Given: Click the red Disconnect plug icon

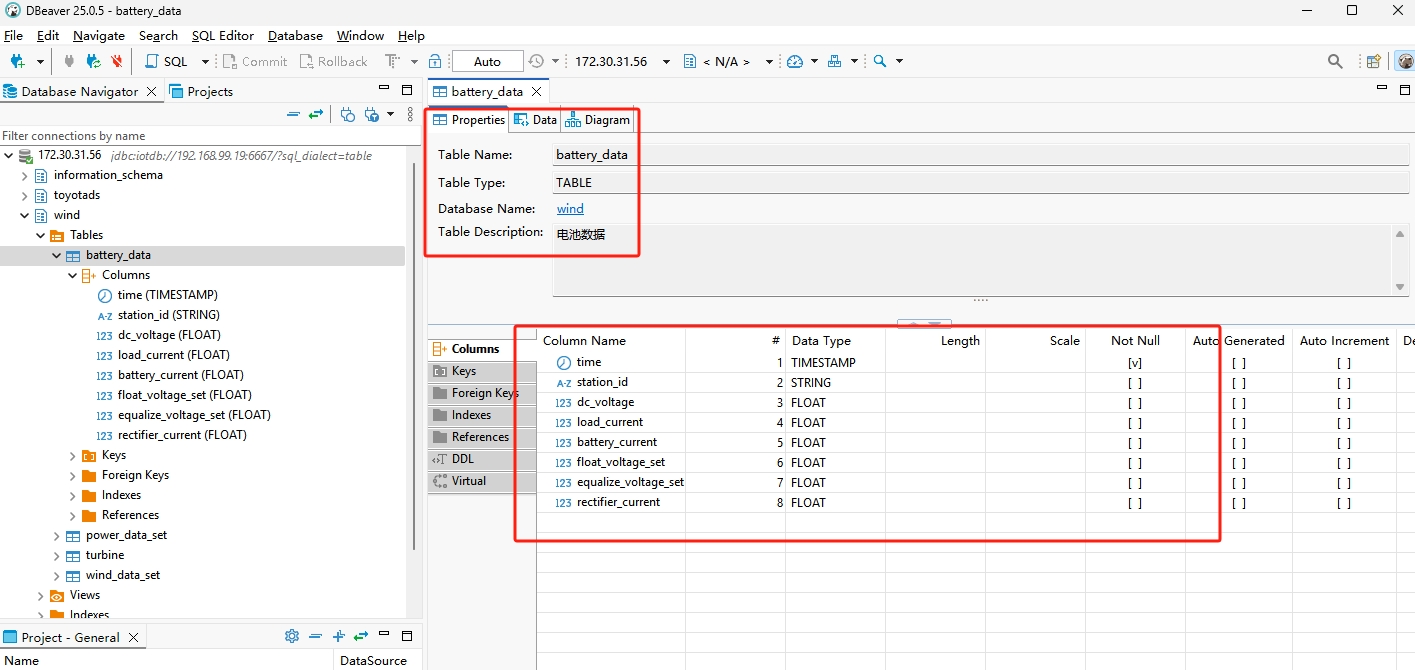Looking at the screenshot, I should point(117,61).
